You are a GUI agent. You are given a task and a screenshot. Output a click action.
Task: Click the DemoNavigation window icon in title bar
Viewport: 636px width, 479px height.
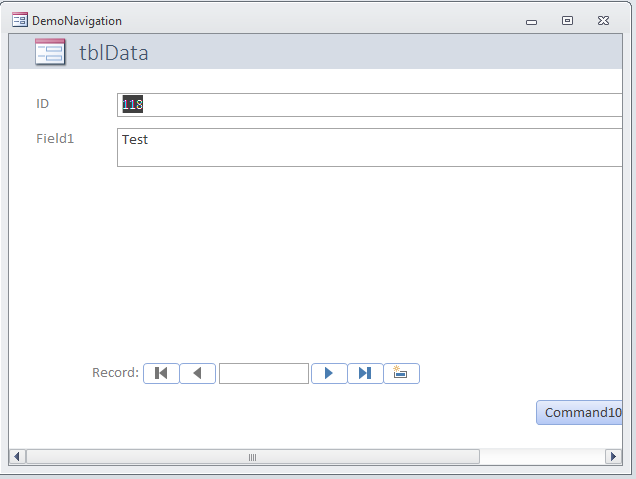[19, 20]
